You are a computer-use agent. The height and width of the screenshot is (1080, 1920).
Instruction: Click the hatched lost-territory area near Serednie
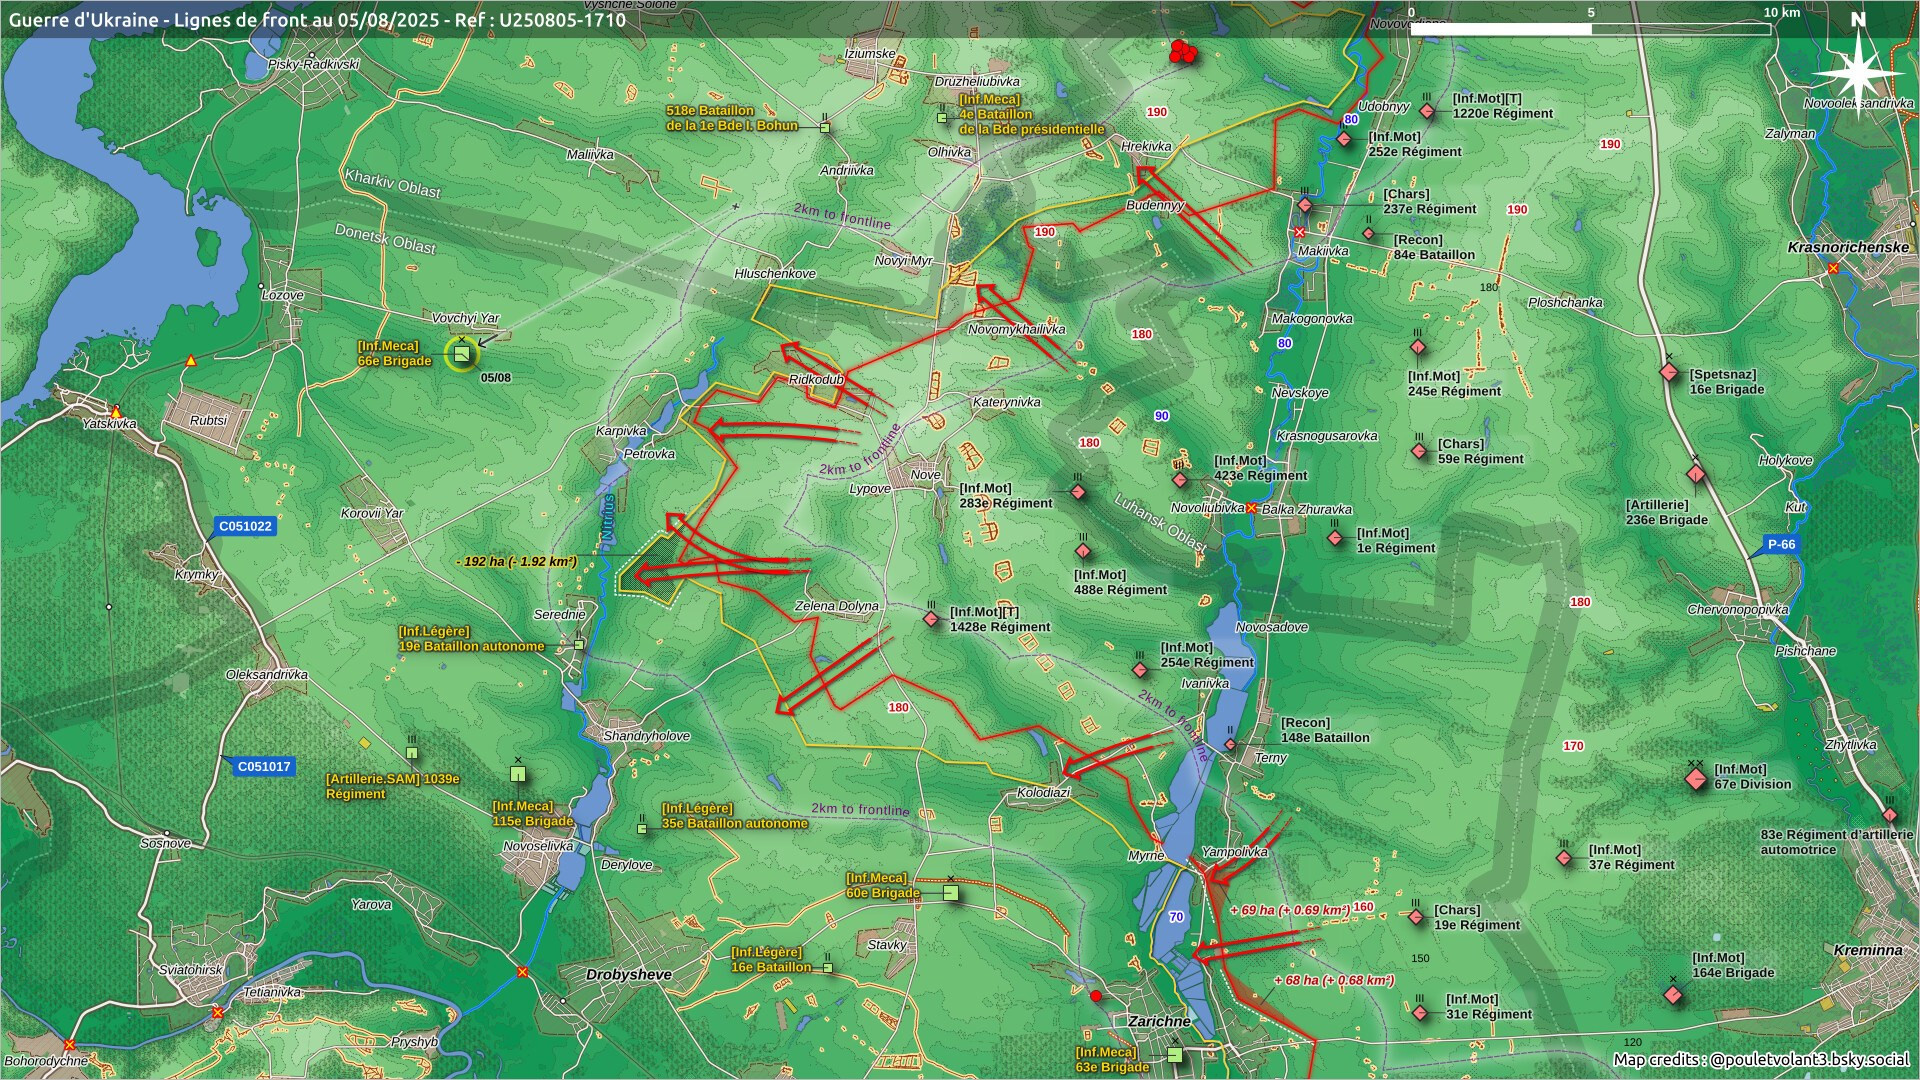(650, 571)
